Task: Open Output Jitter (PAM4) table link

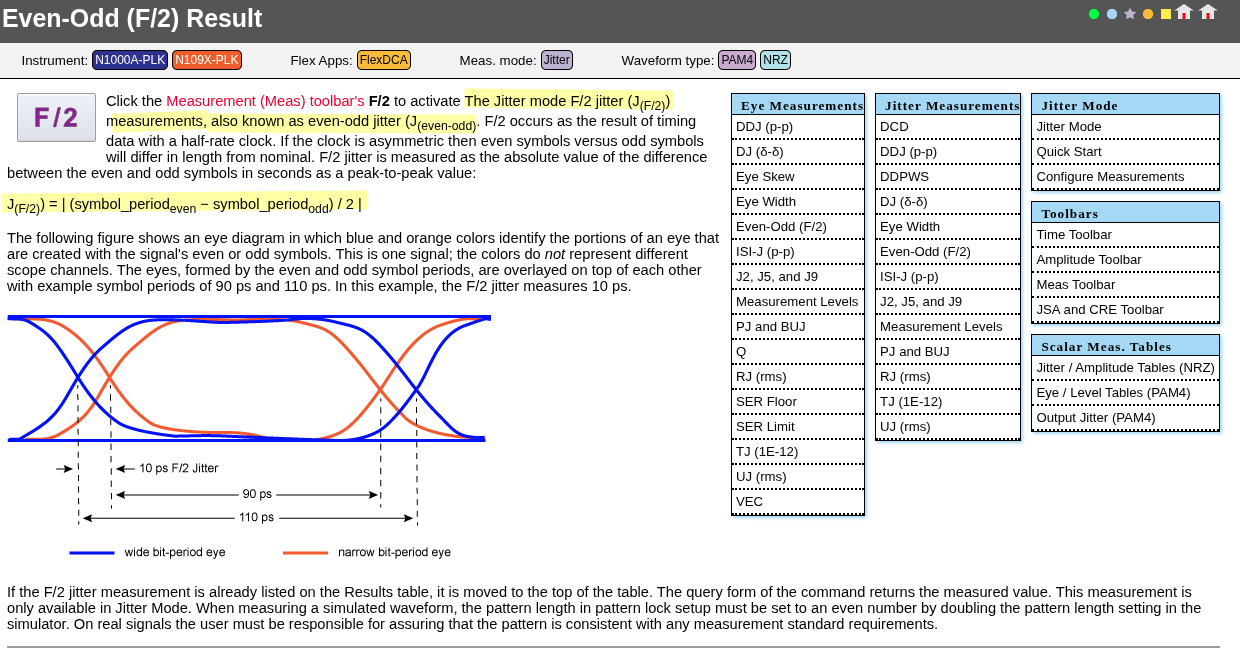Action: tap(1125, 418)
